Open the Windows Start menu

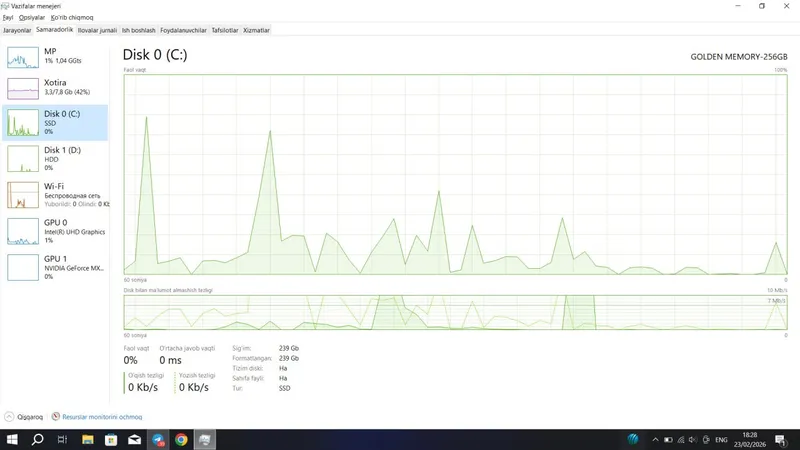click(12, 439)
